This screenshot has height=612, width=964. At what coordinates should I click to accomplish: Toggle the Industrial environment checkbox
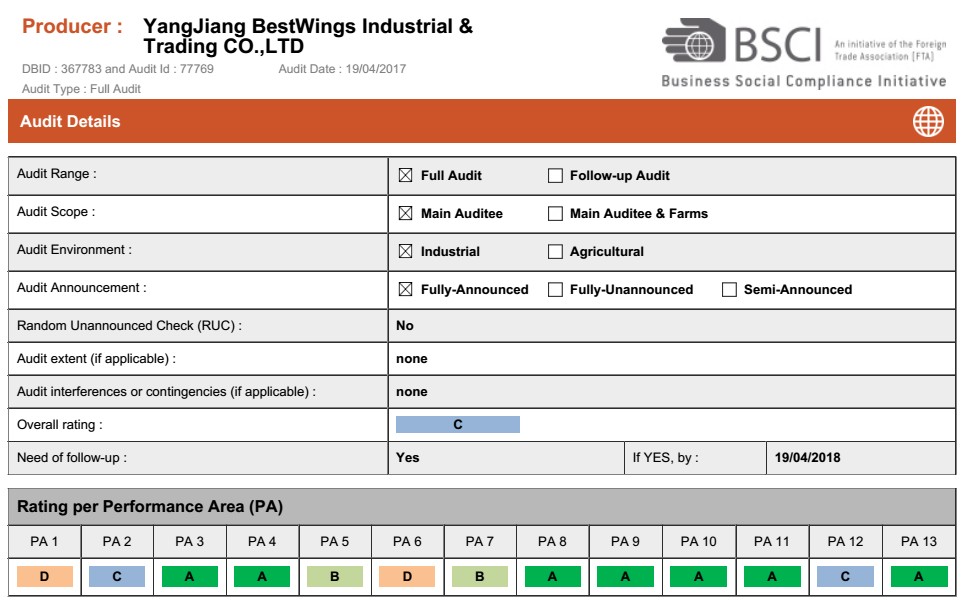405,252
